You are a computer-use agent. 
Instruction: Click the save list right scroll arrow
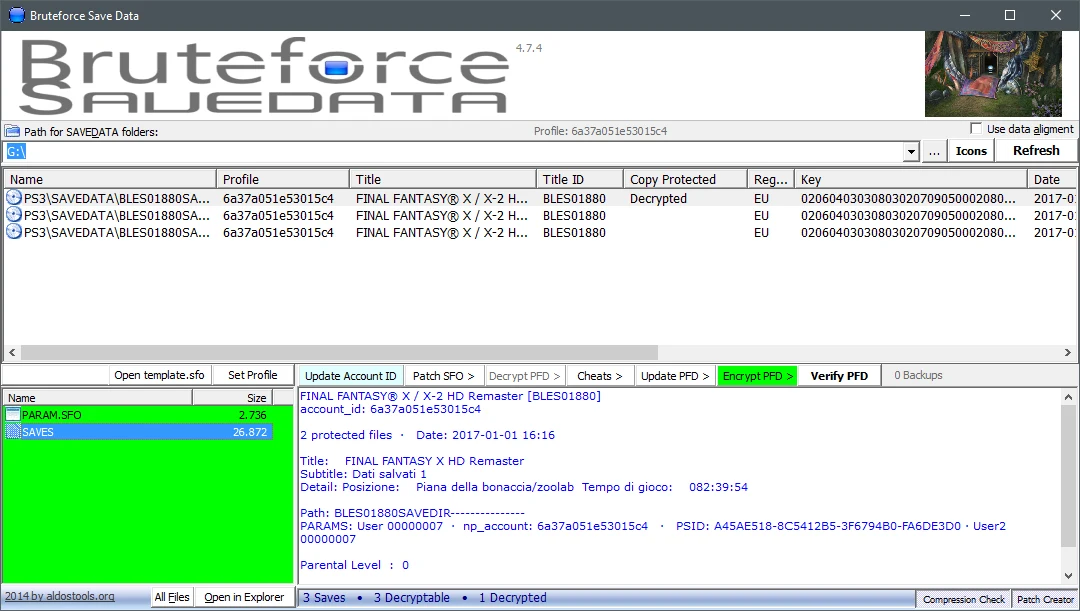point(1068,352)
